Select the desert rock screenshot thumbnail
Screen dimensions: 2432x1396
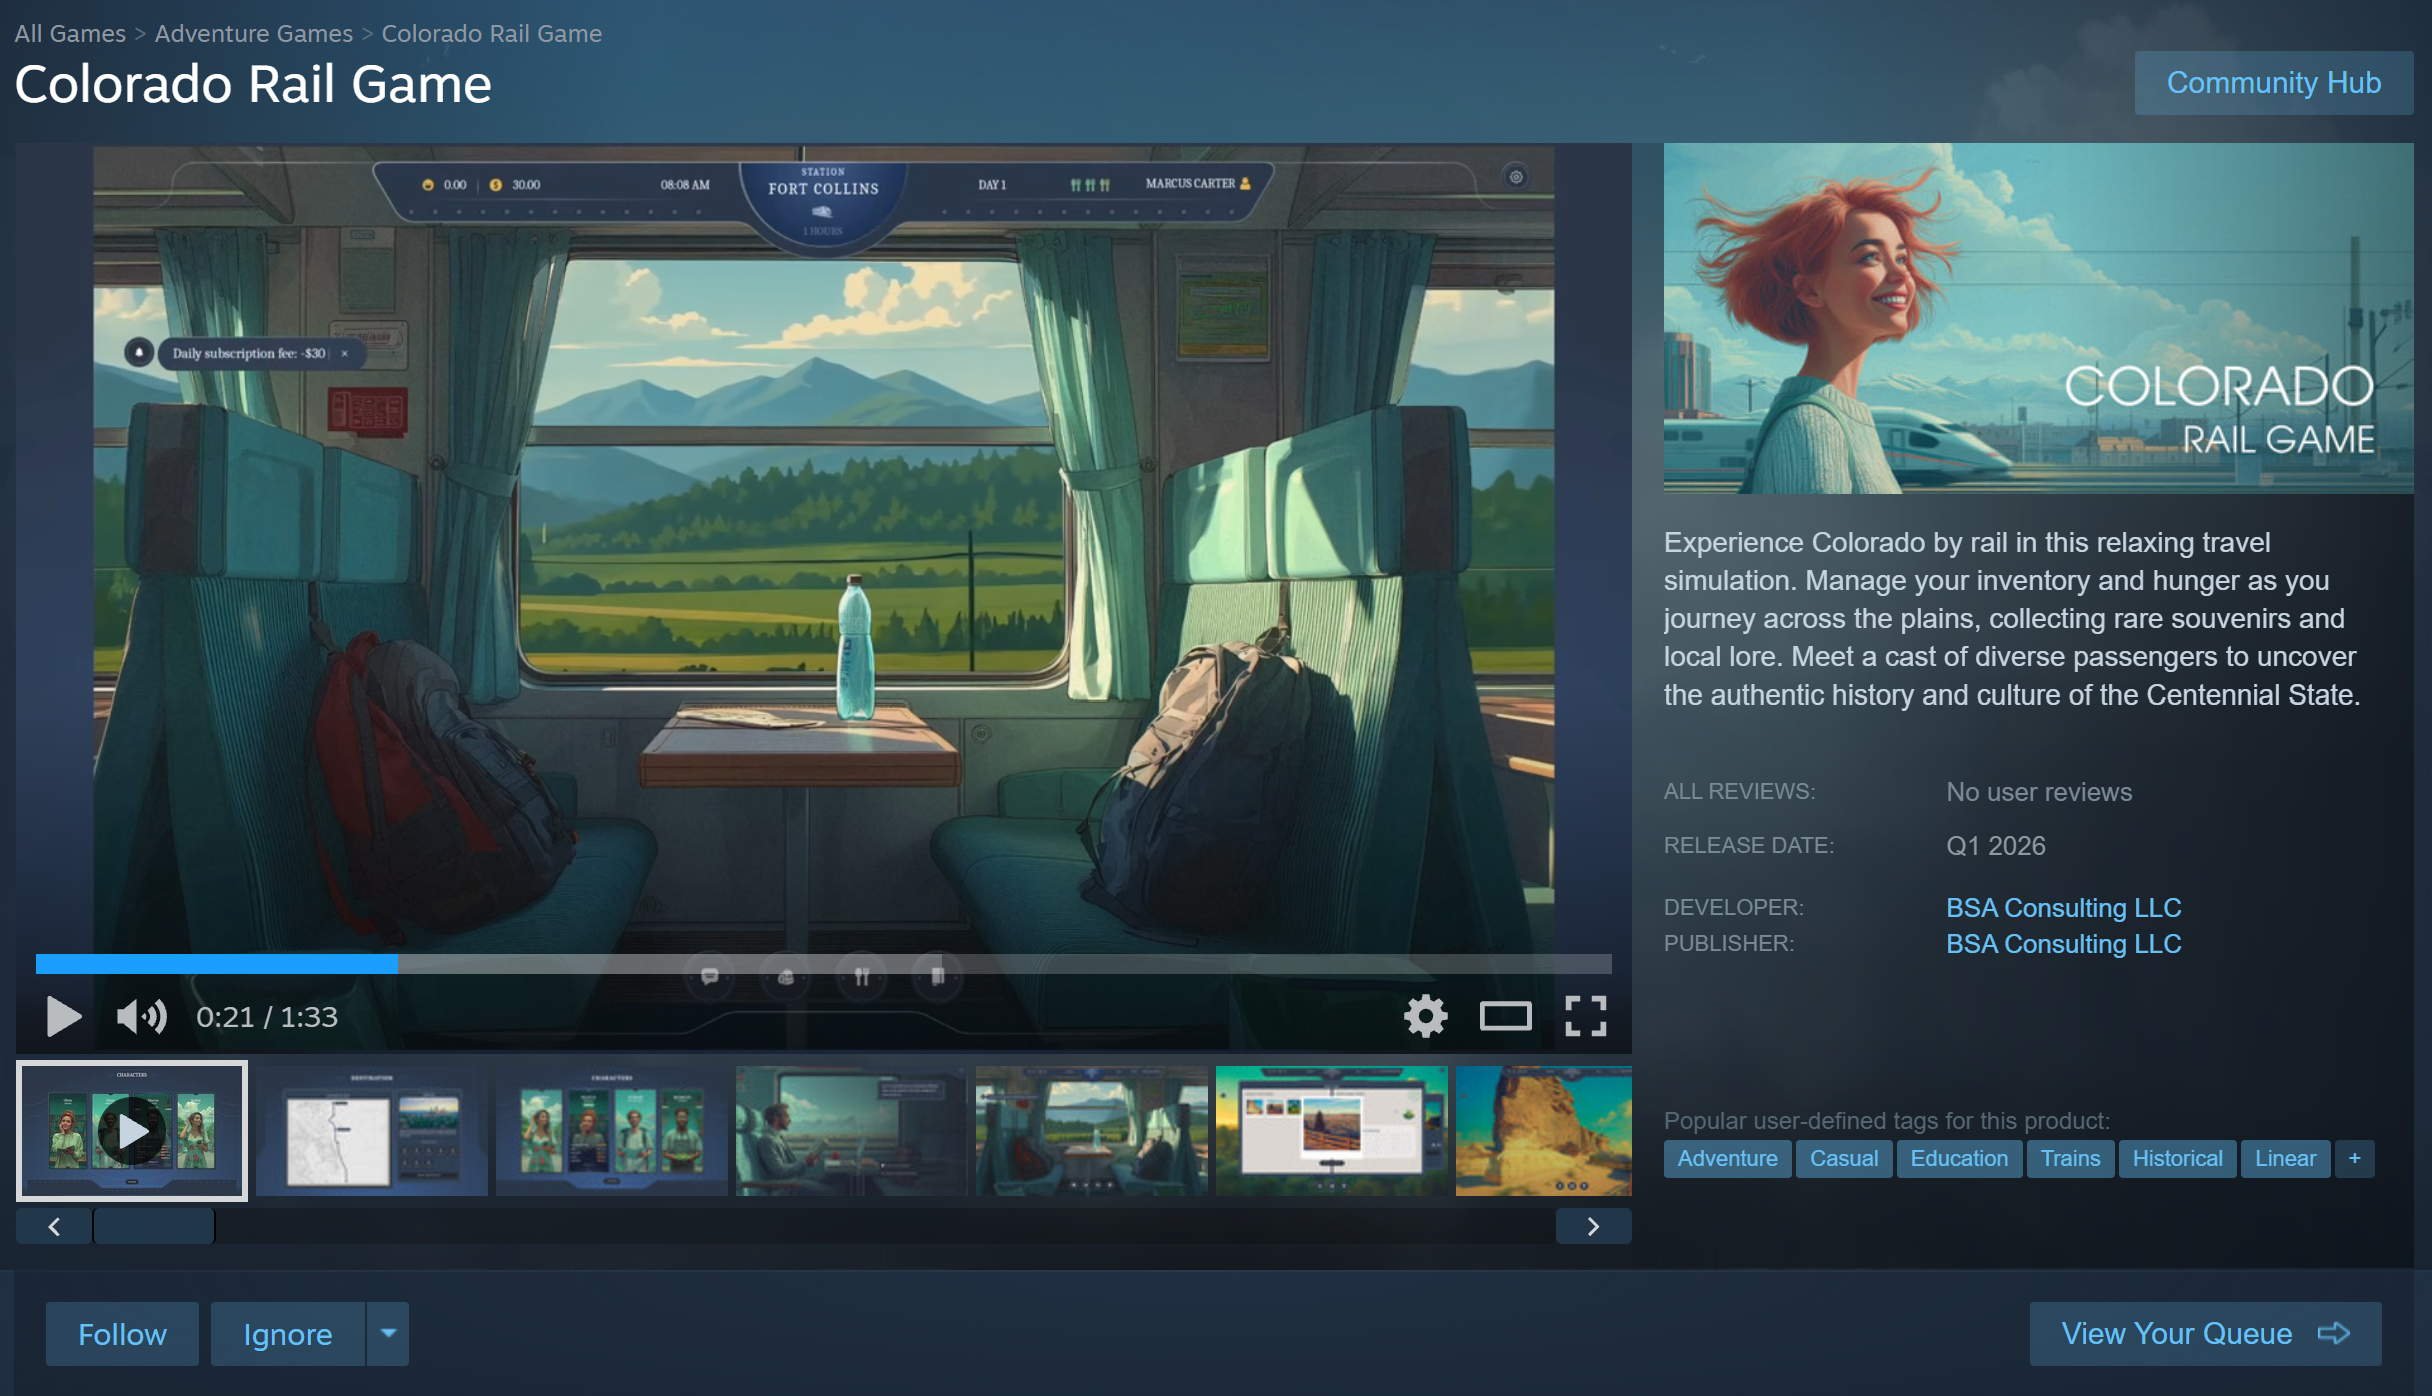point(1542,1131)
